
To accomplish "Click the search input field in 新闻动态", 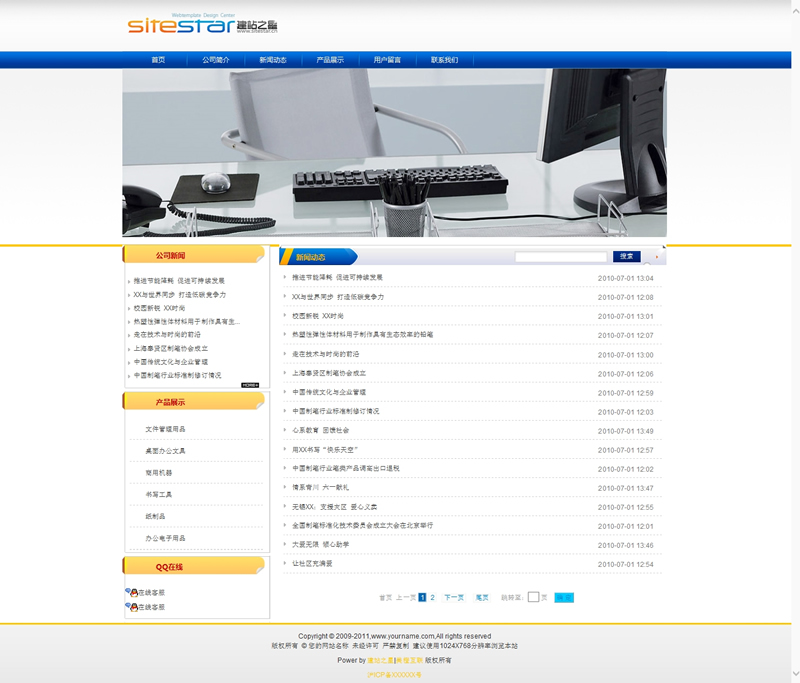I will pos(560,257).
